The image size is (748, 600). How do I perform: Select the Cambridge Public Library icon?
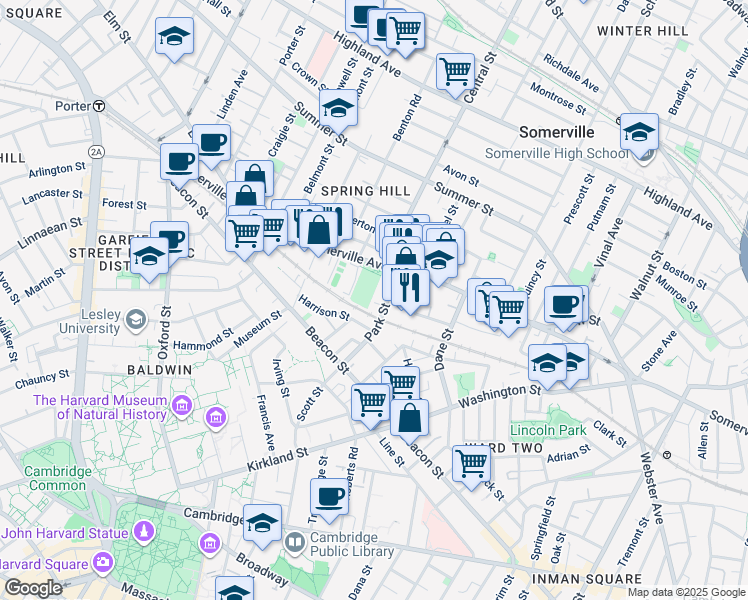(294, 543)
